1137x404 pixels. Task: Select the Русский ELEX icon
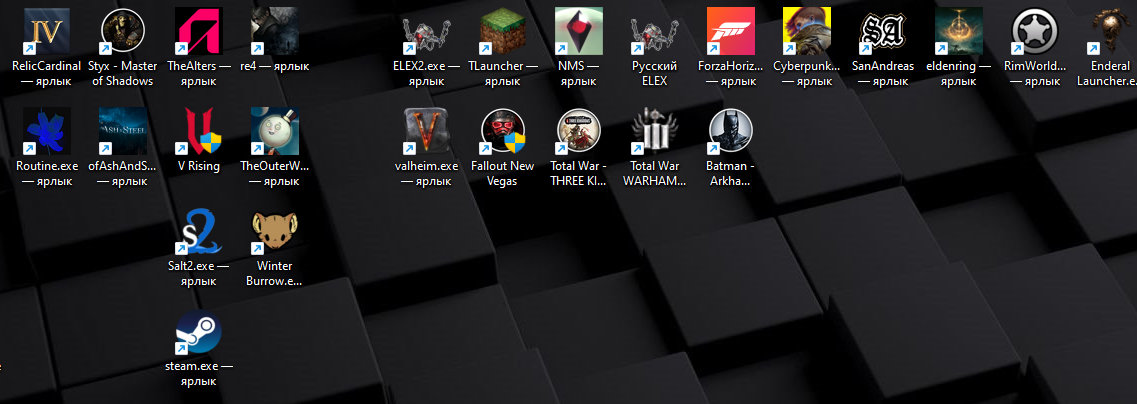tap(653, 31)
